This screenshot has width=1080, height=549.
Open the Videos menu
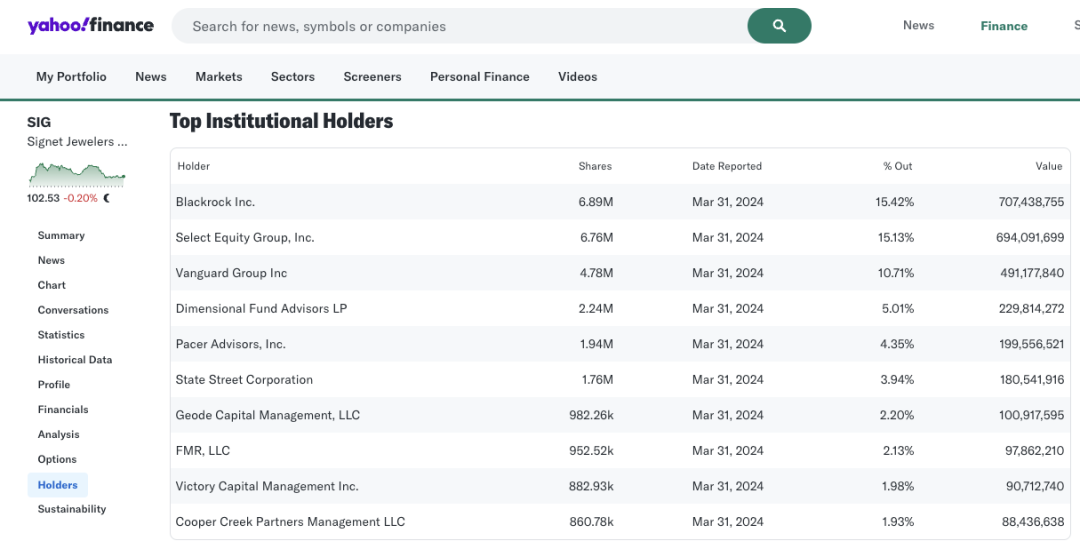(x=577, y=76)
